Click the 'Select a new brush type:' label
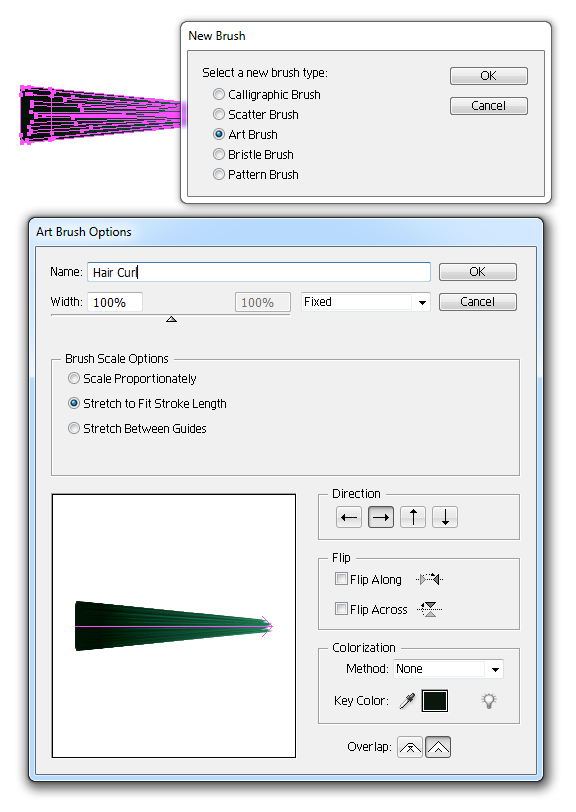Viewport: 576px width, 812px height. coord(265,72)
